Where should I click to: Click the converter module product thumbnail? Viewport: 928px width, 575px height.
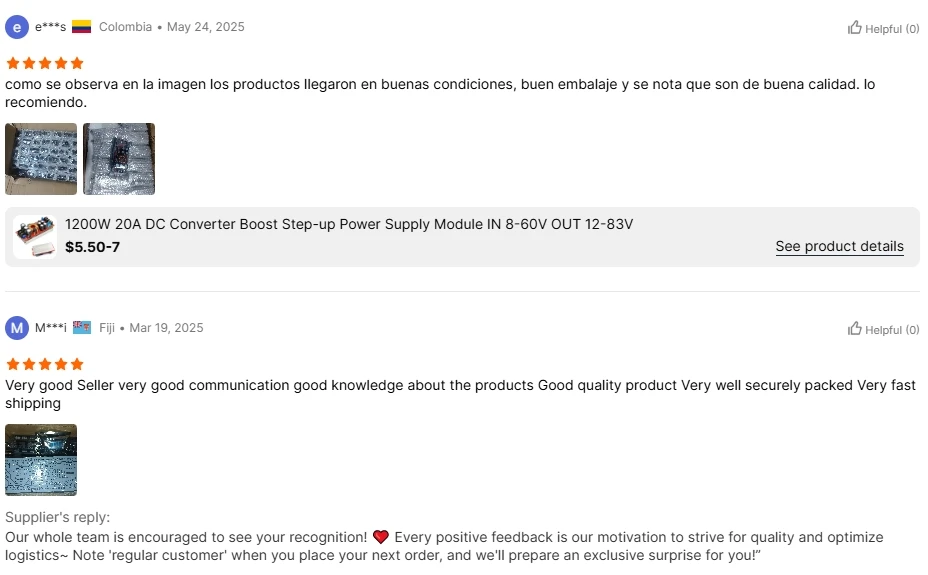click(34, 237)
